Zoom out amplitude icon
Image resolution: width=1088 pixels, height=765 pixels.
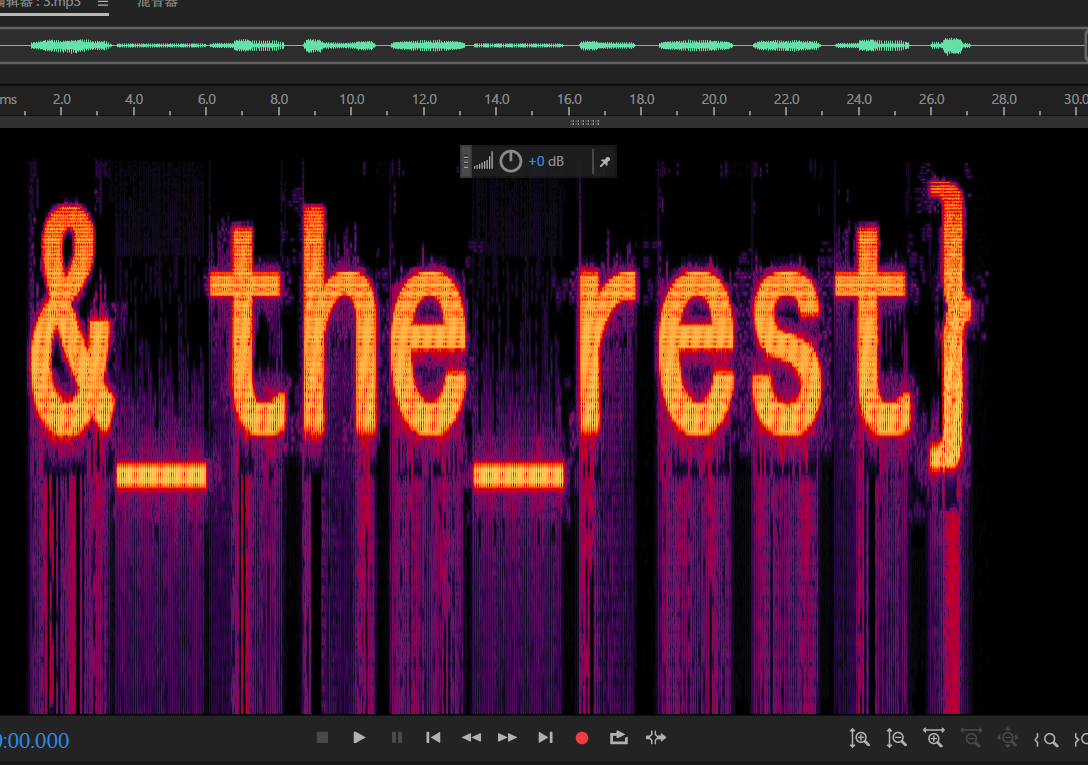pos(896,739)
